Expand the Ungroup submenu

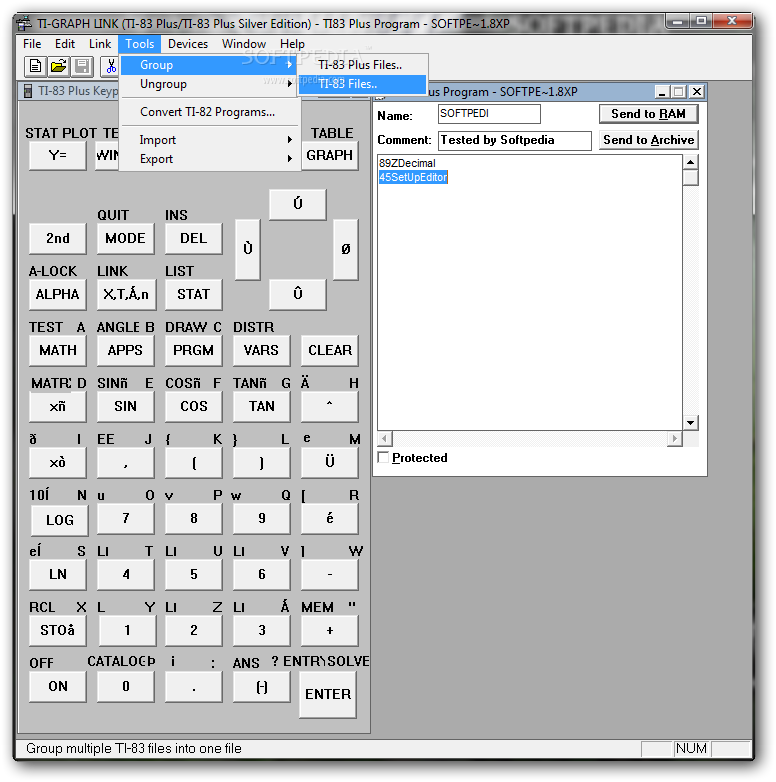[x=208, y=84]
